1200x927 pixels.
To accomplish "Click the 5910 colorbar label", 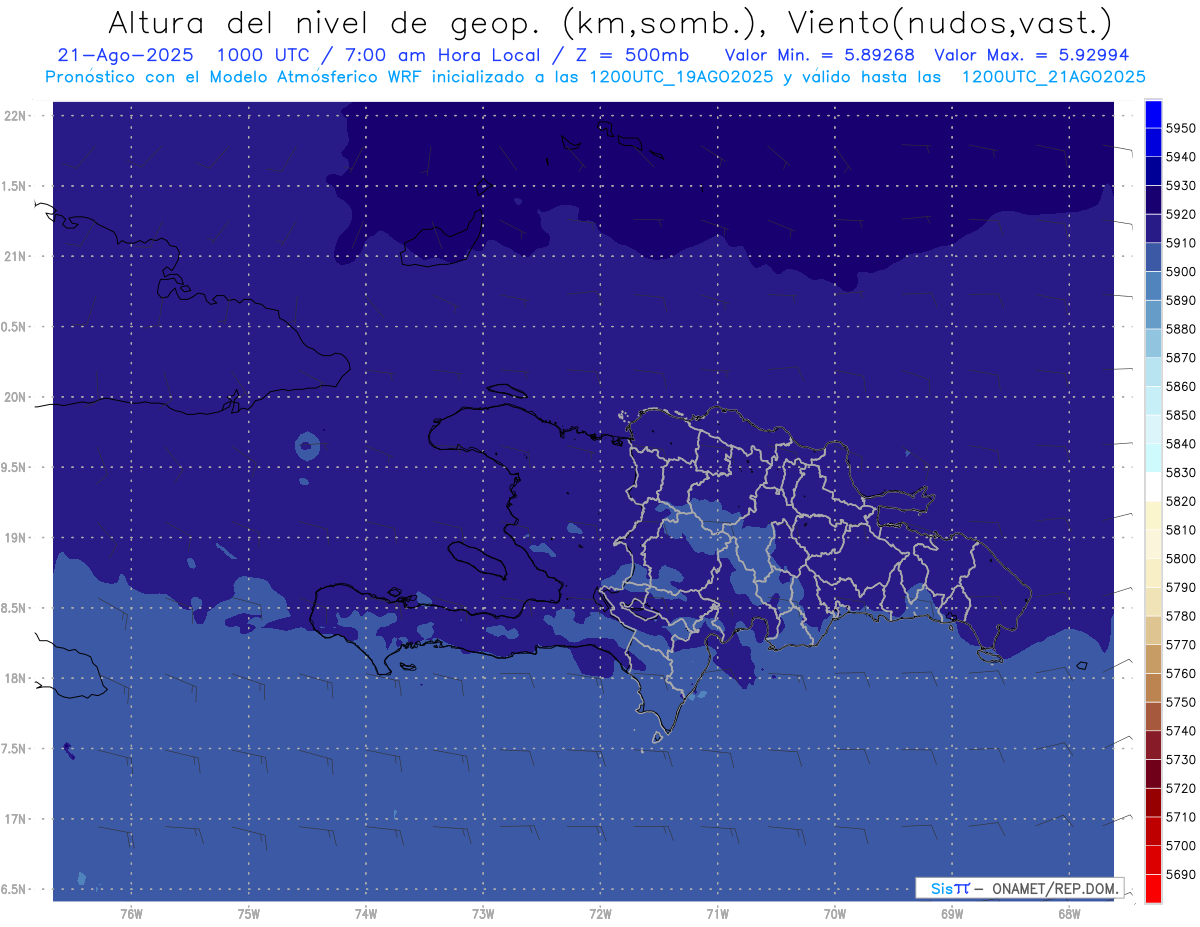I will (x=1181, y=243).
